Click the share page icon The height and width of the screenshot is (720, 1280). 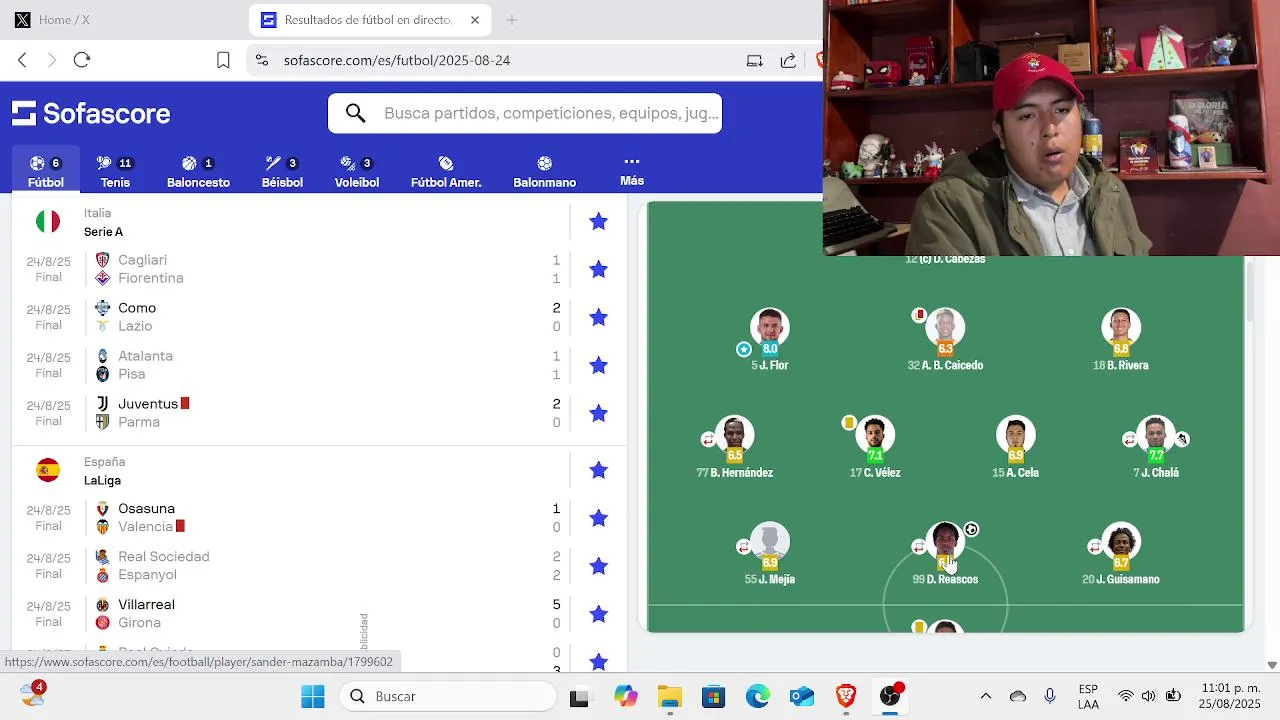[788, 60]
